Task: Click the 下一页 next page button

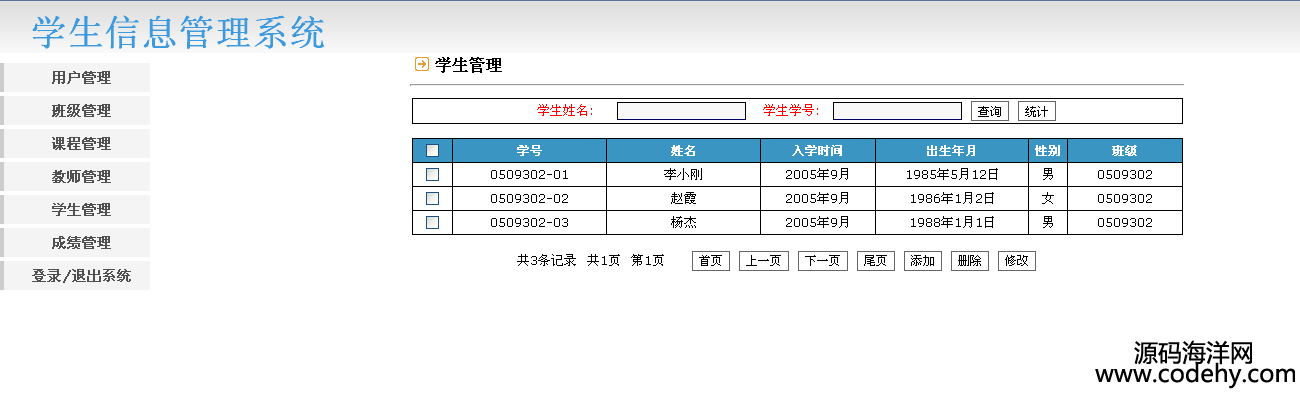Action: [823, 261]
